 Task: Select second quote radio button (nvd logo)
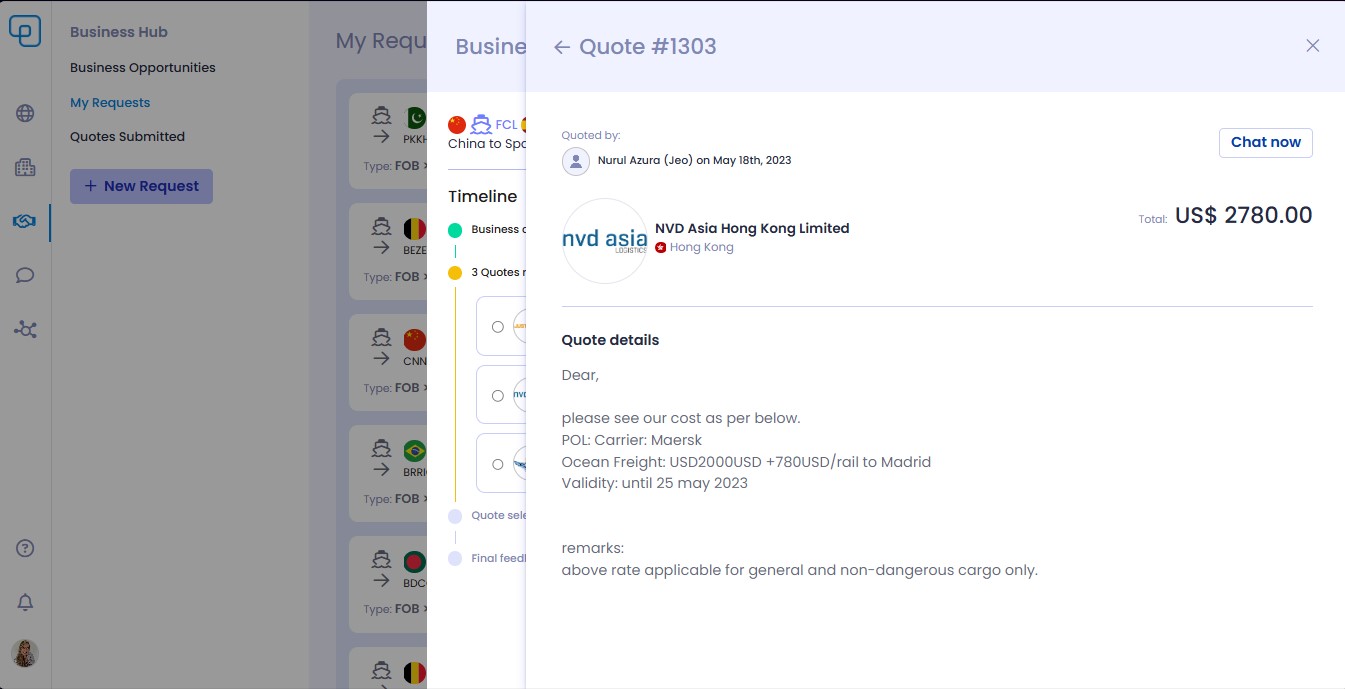pos(498,396)
